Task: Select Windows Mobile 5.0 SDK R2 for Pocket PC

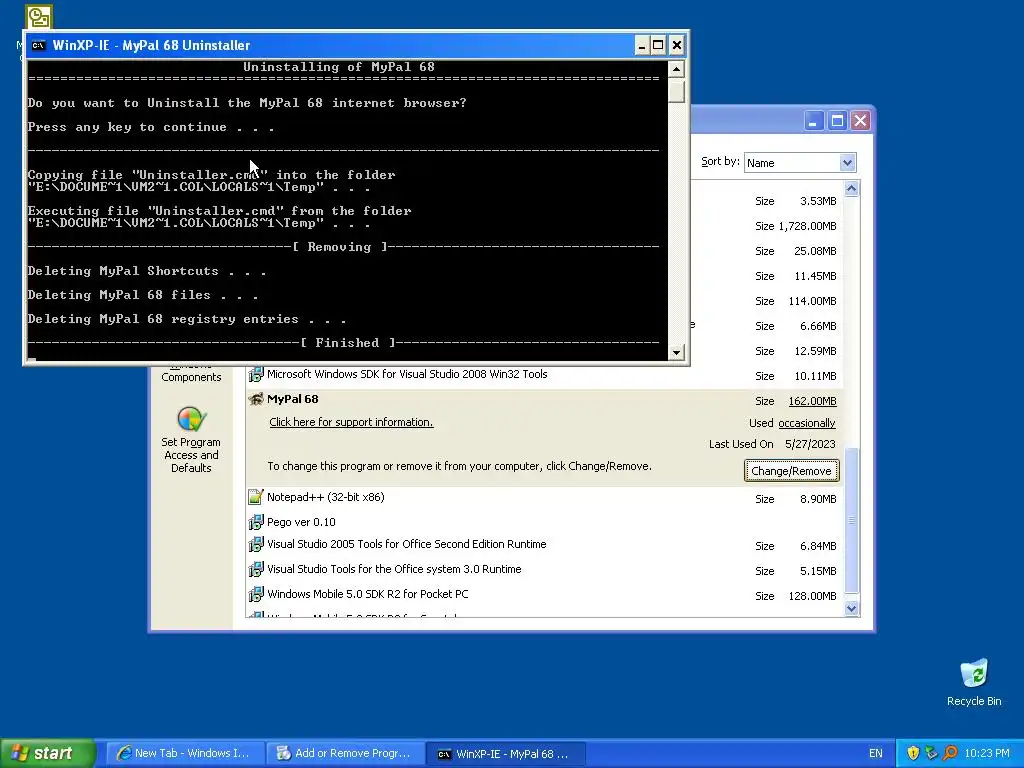Action: pyautogui.click(x=368, y=594)
